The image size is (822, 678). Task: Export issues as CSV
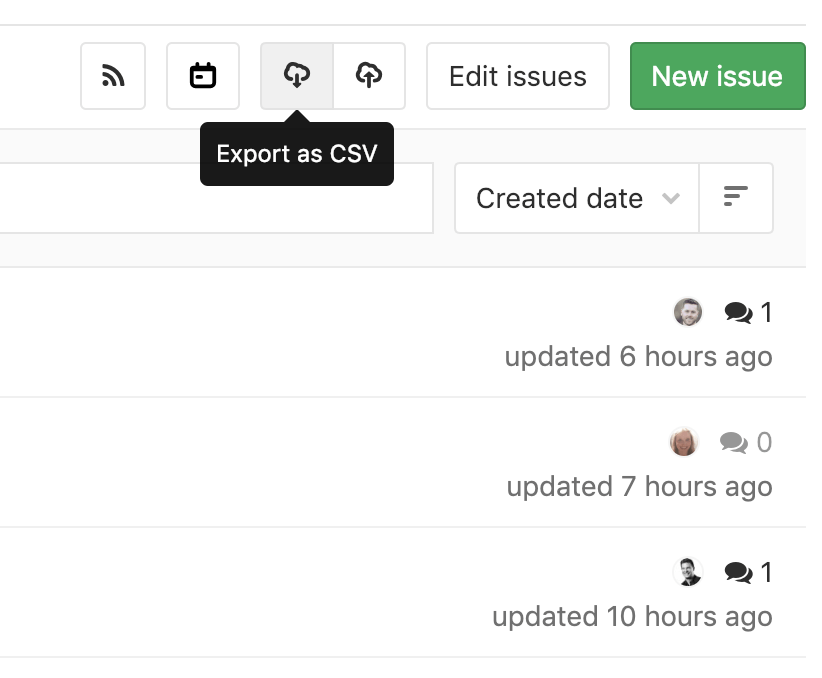tap(297, 76)
